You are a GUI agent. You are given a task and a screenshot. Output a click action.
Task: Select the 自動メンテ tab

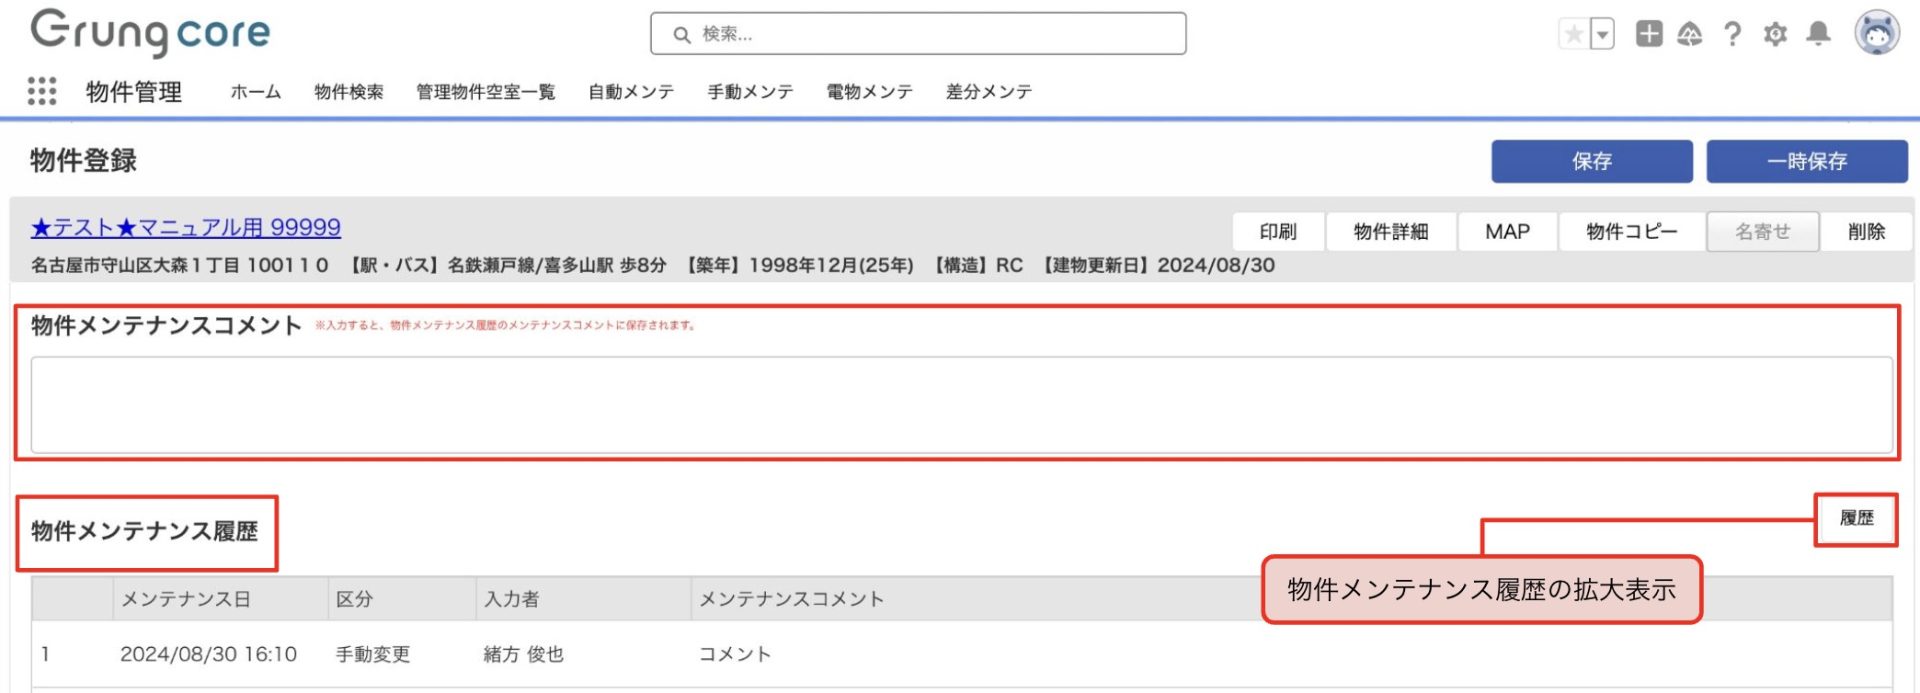click(630, 92)
